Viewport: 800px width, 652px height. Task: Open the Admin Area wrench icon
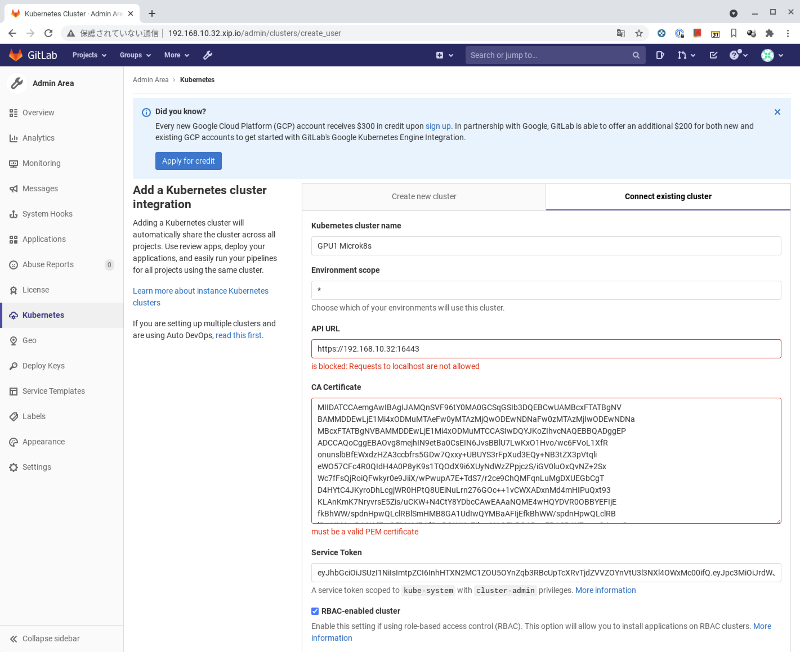[207, 55]
